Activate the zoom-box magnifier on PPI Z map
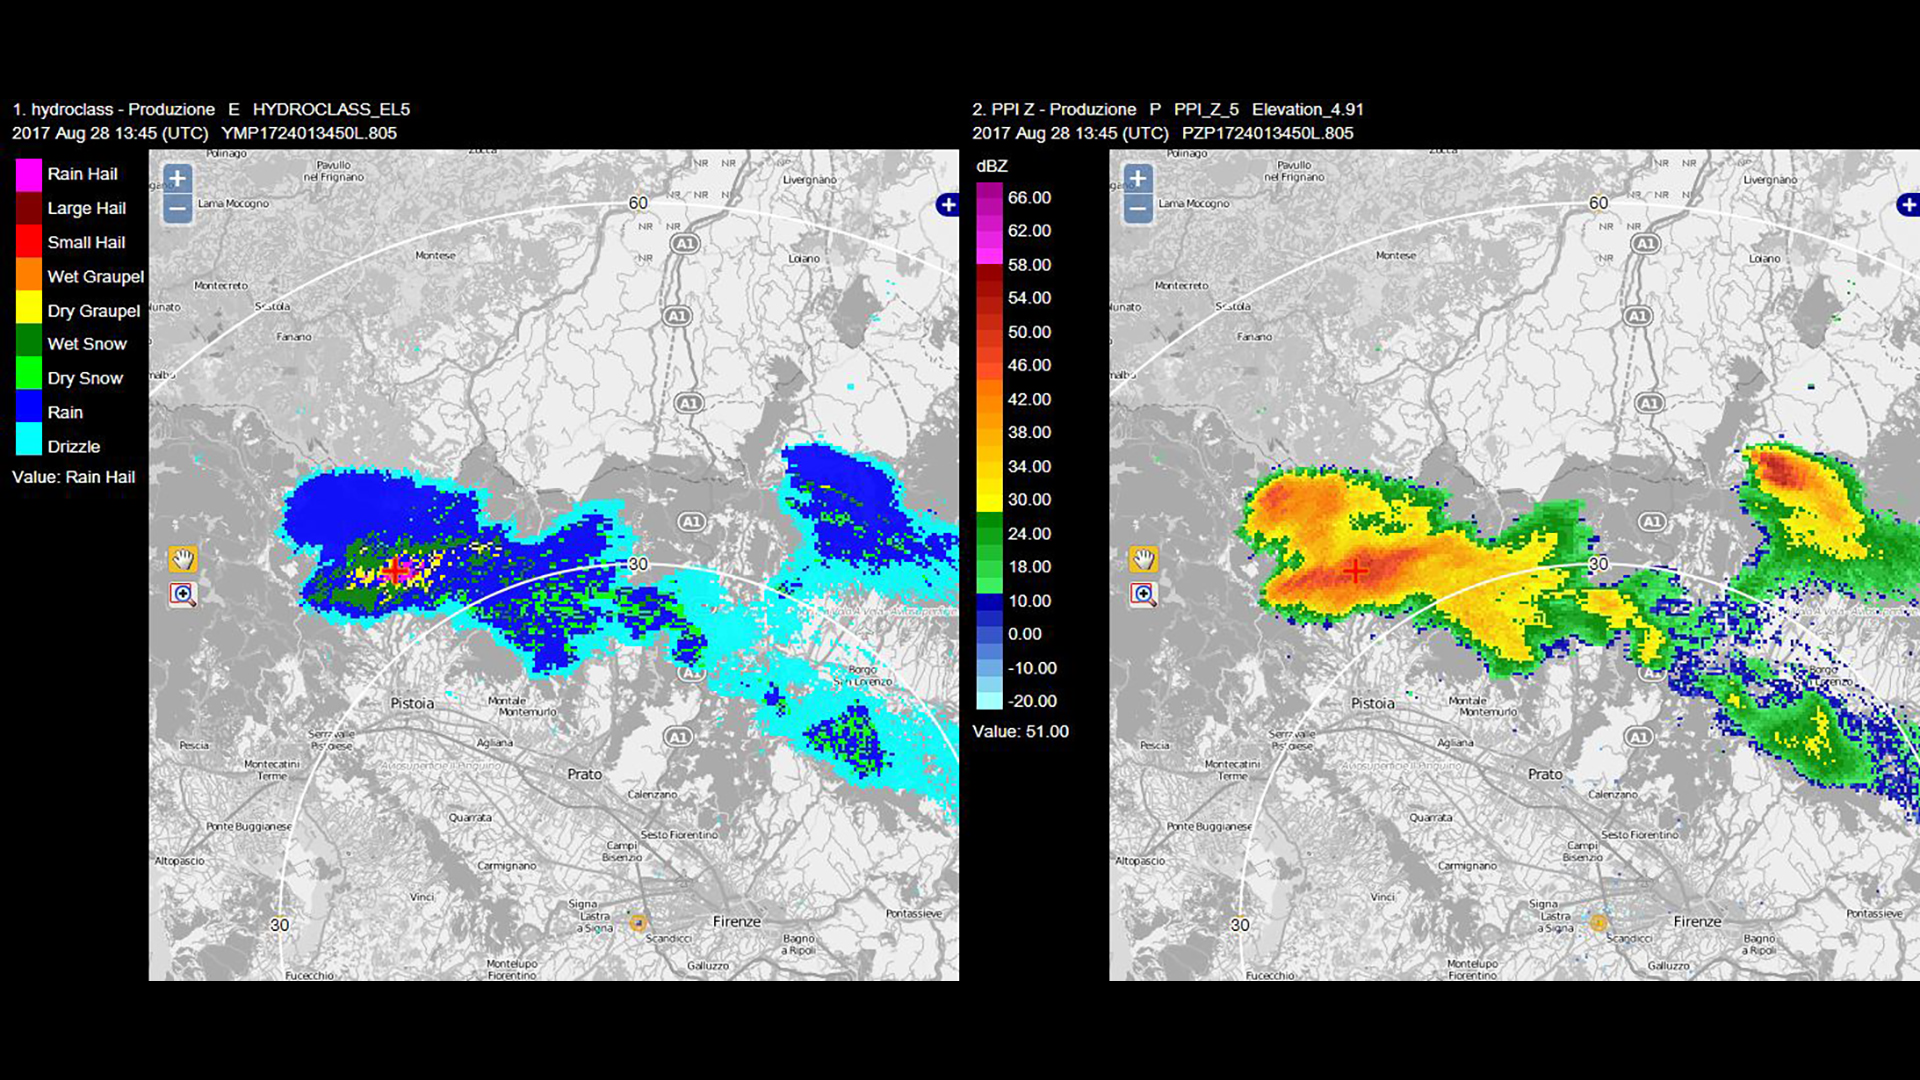The width and height of the screenshot is (1920, 1080). 1143,595
